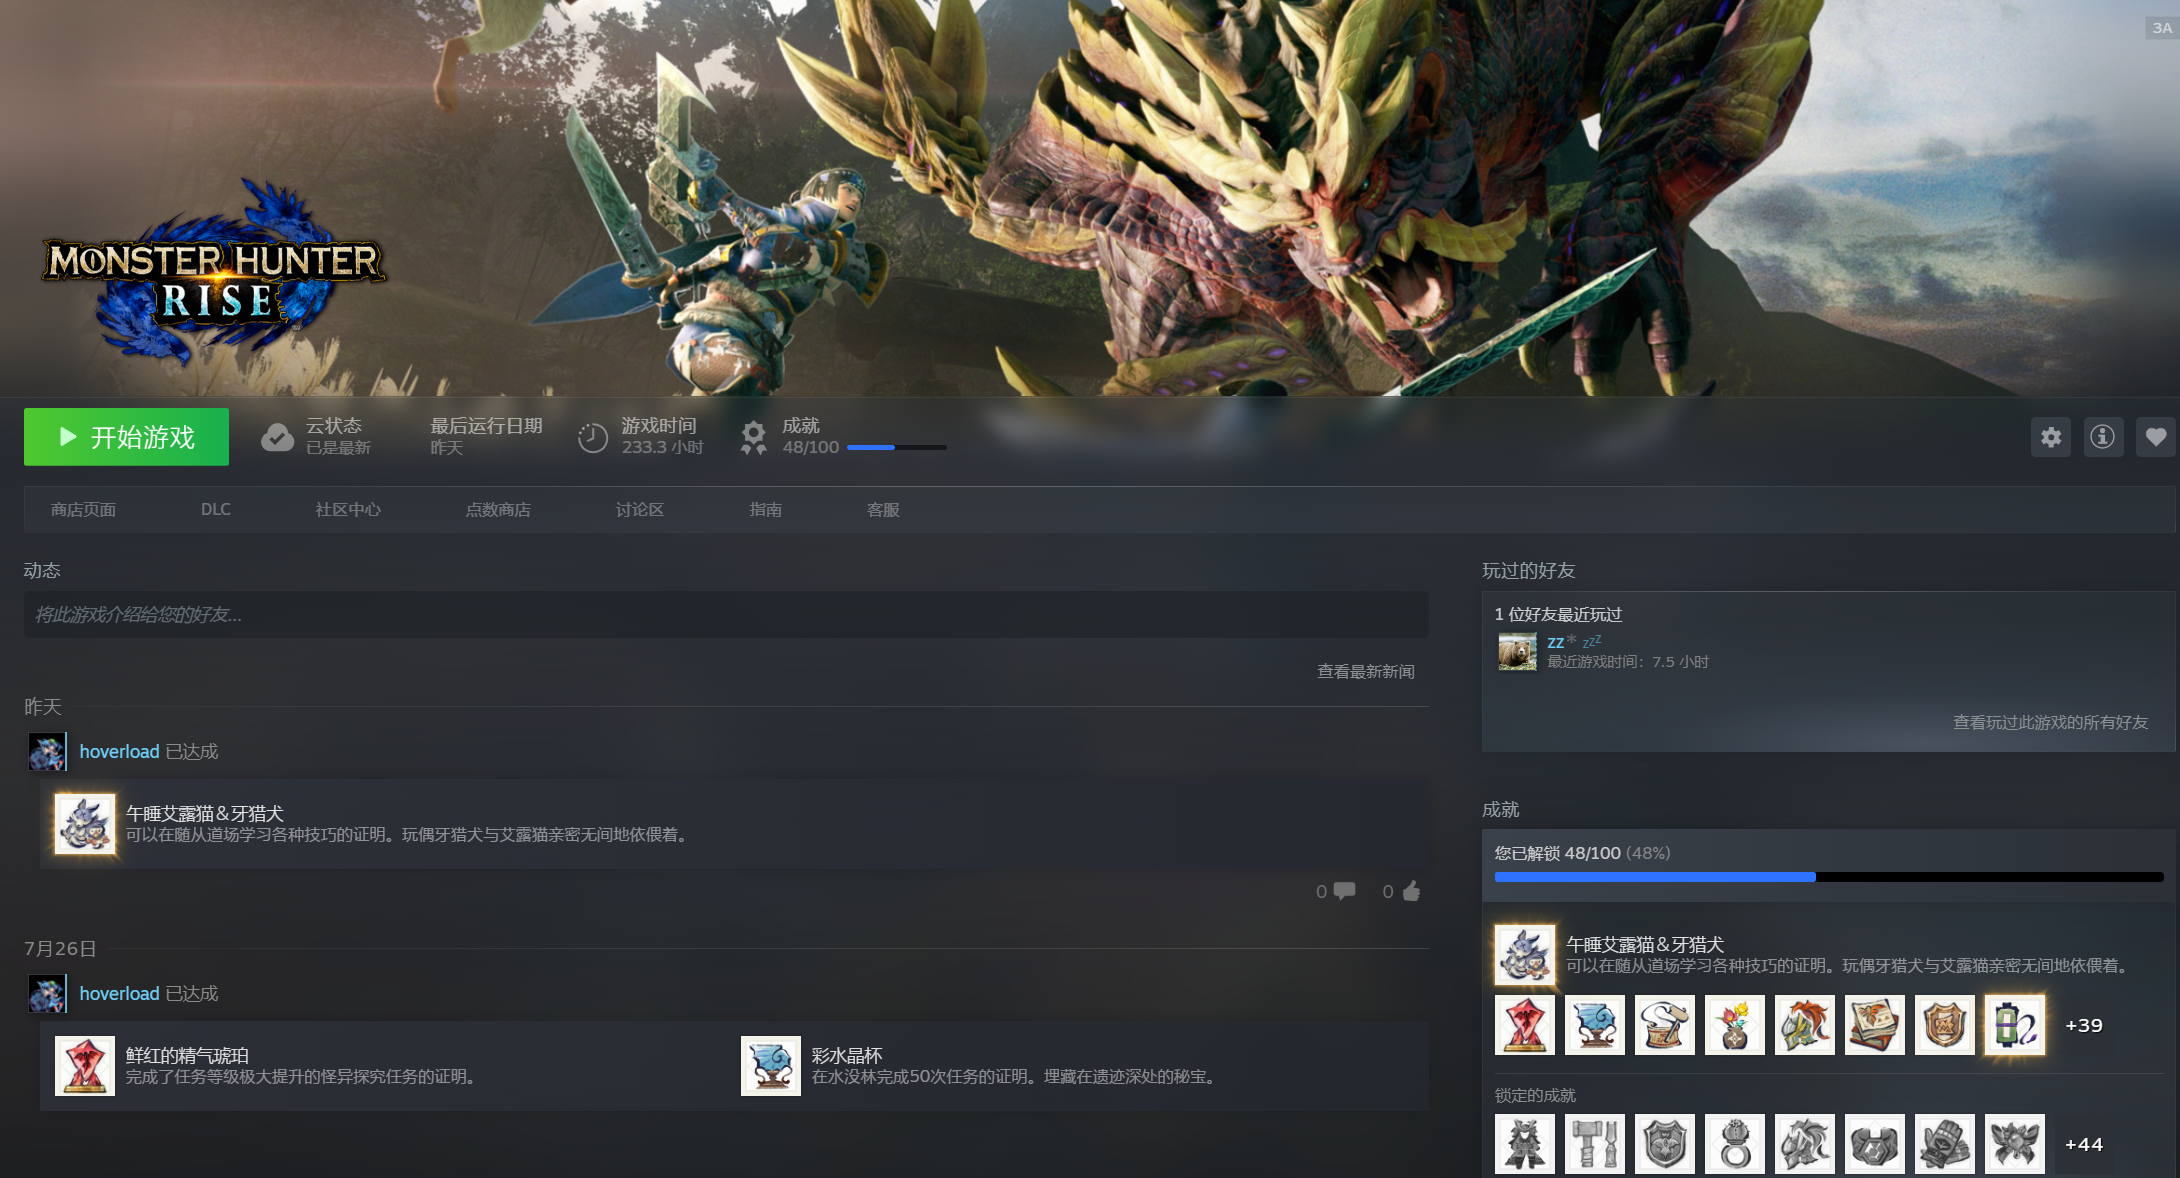Screen dimensions: 2180x1178
Task: Click crystal cup unlocked achievement icon in panel
Action: point(1595,1025)
